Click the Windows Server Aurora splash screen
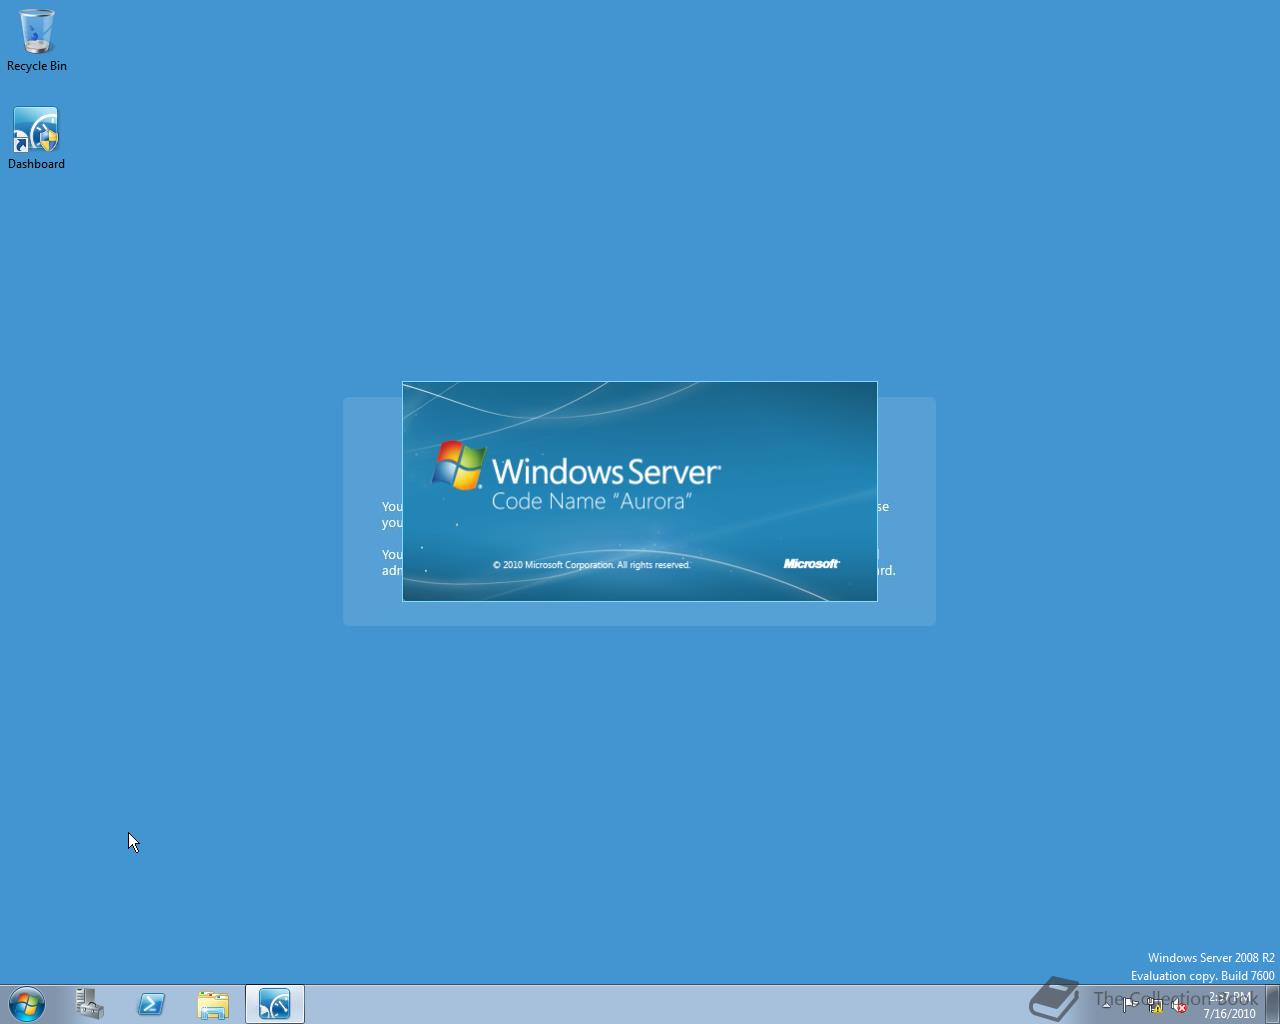Screen dimensions: 1280x1024 pos(640,491)
